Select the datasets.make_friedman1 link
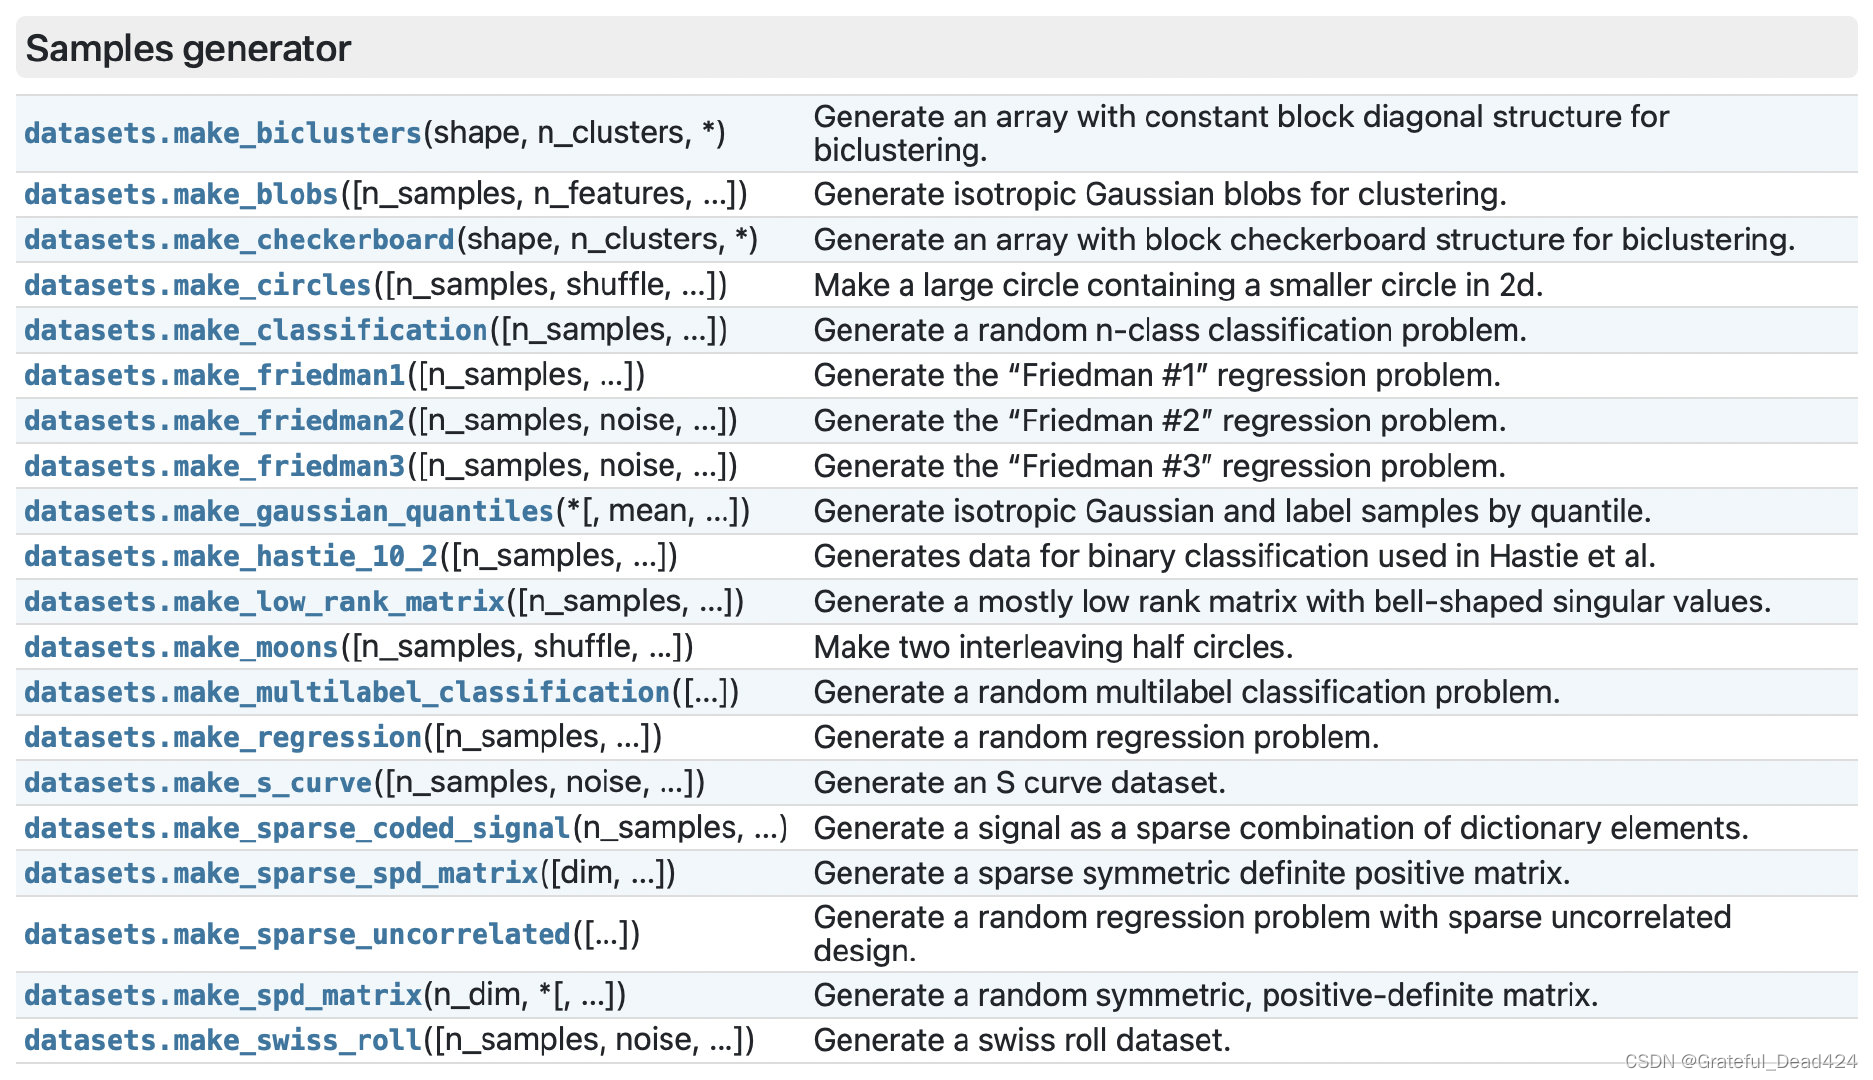 pos(214,375)
